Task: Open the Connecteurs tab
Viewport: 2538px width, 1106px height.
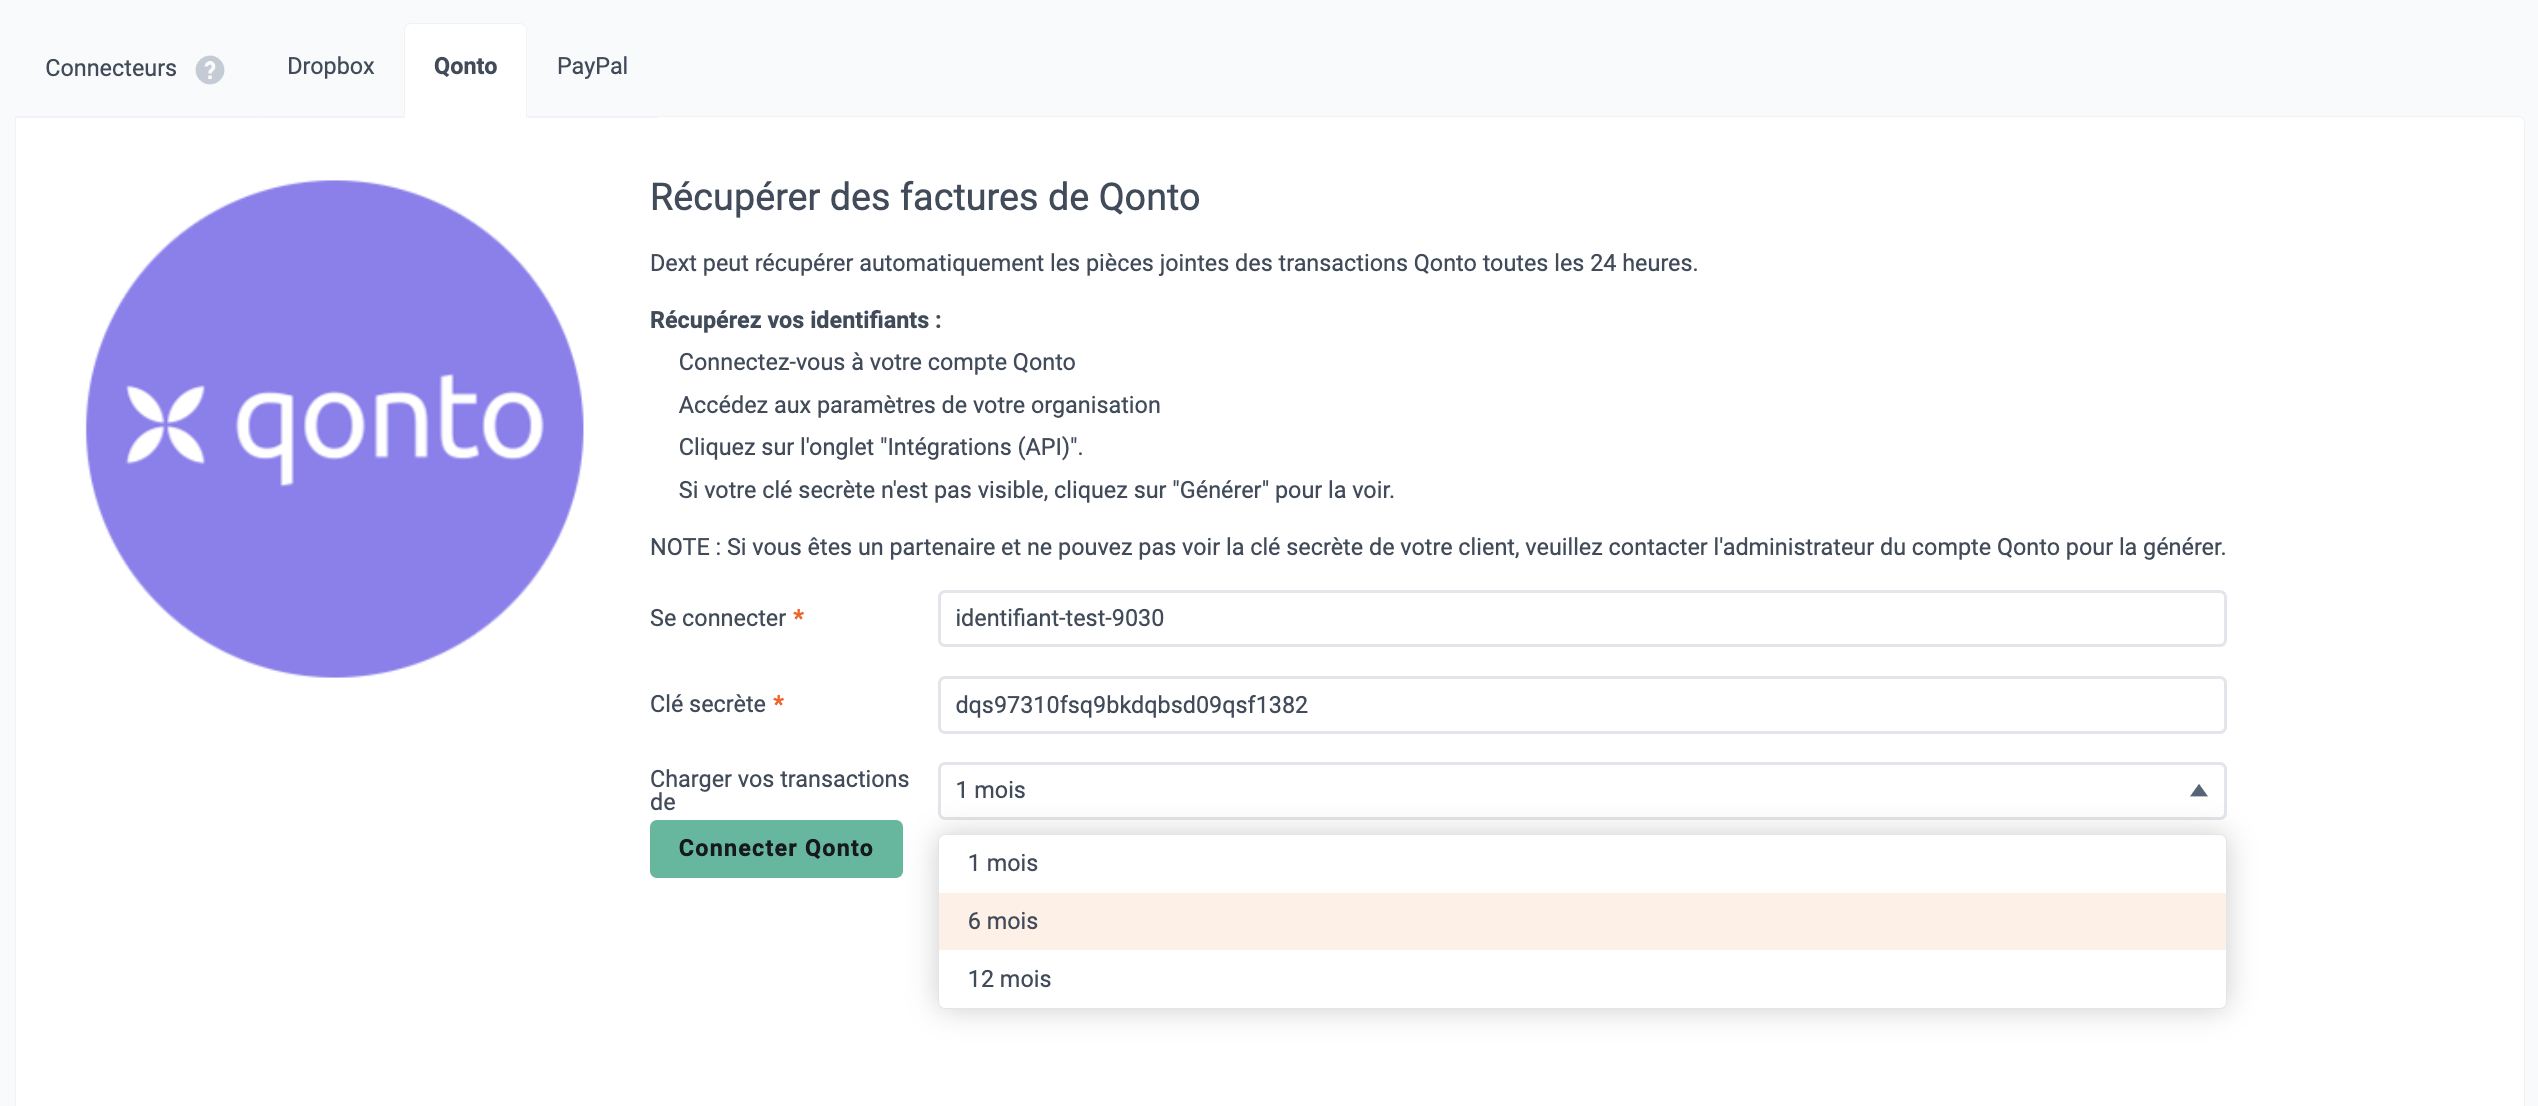Action: tap(111, 68)
